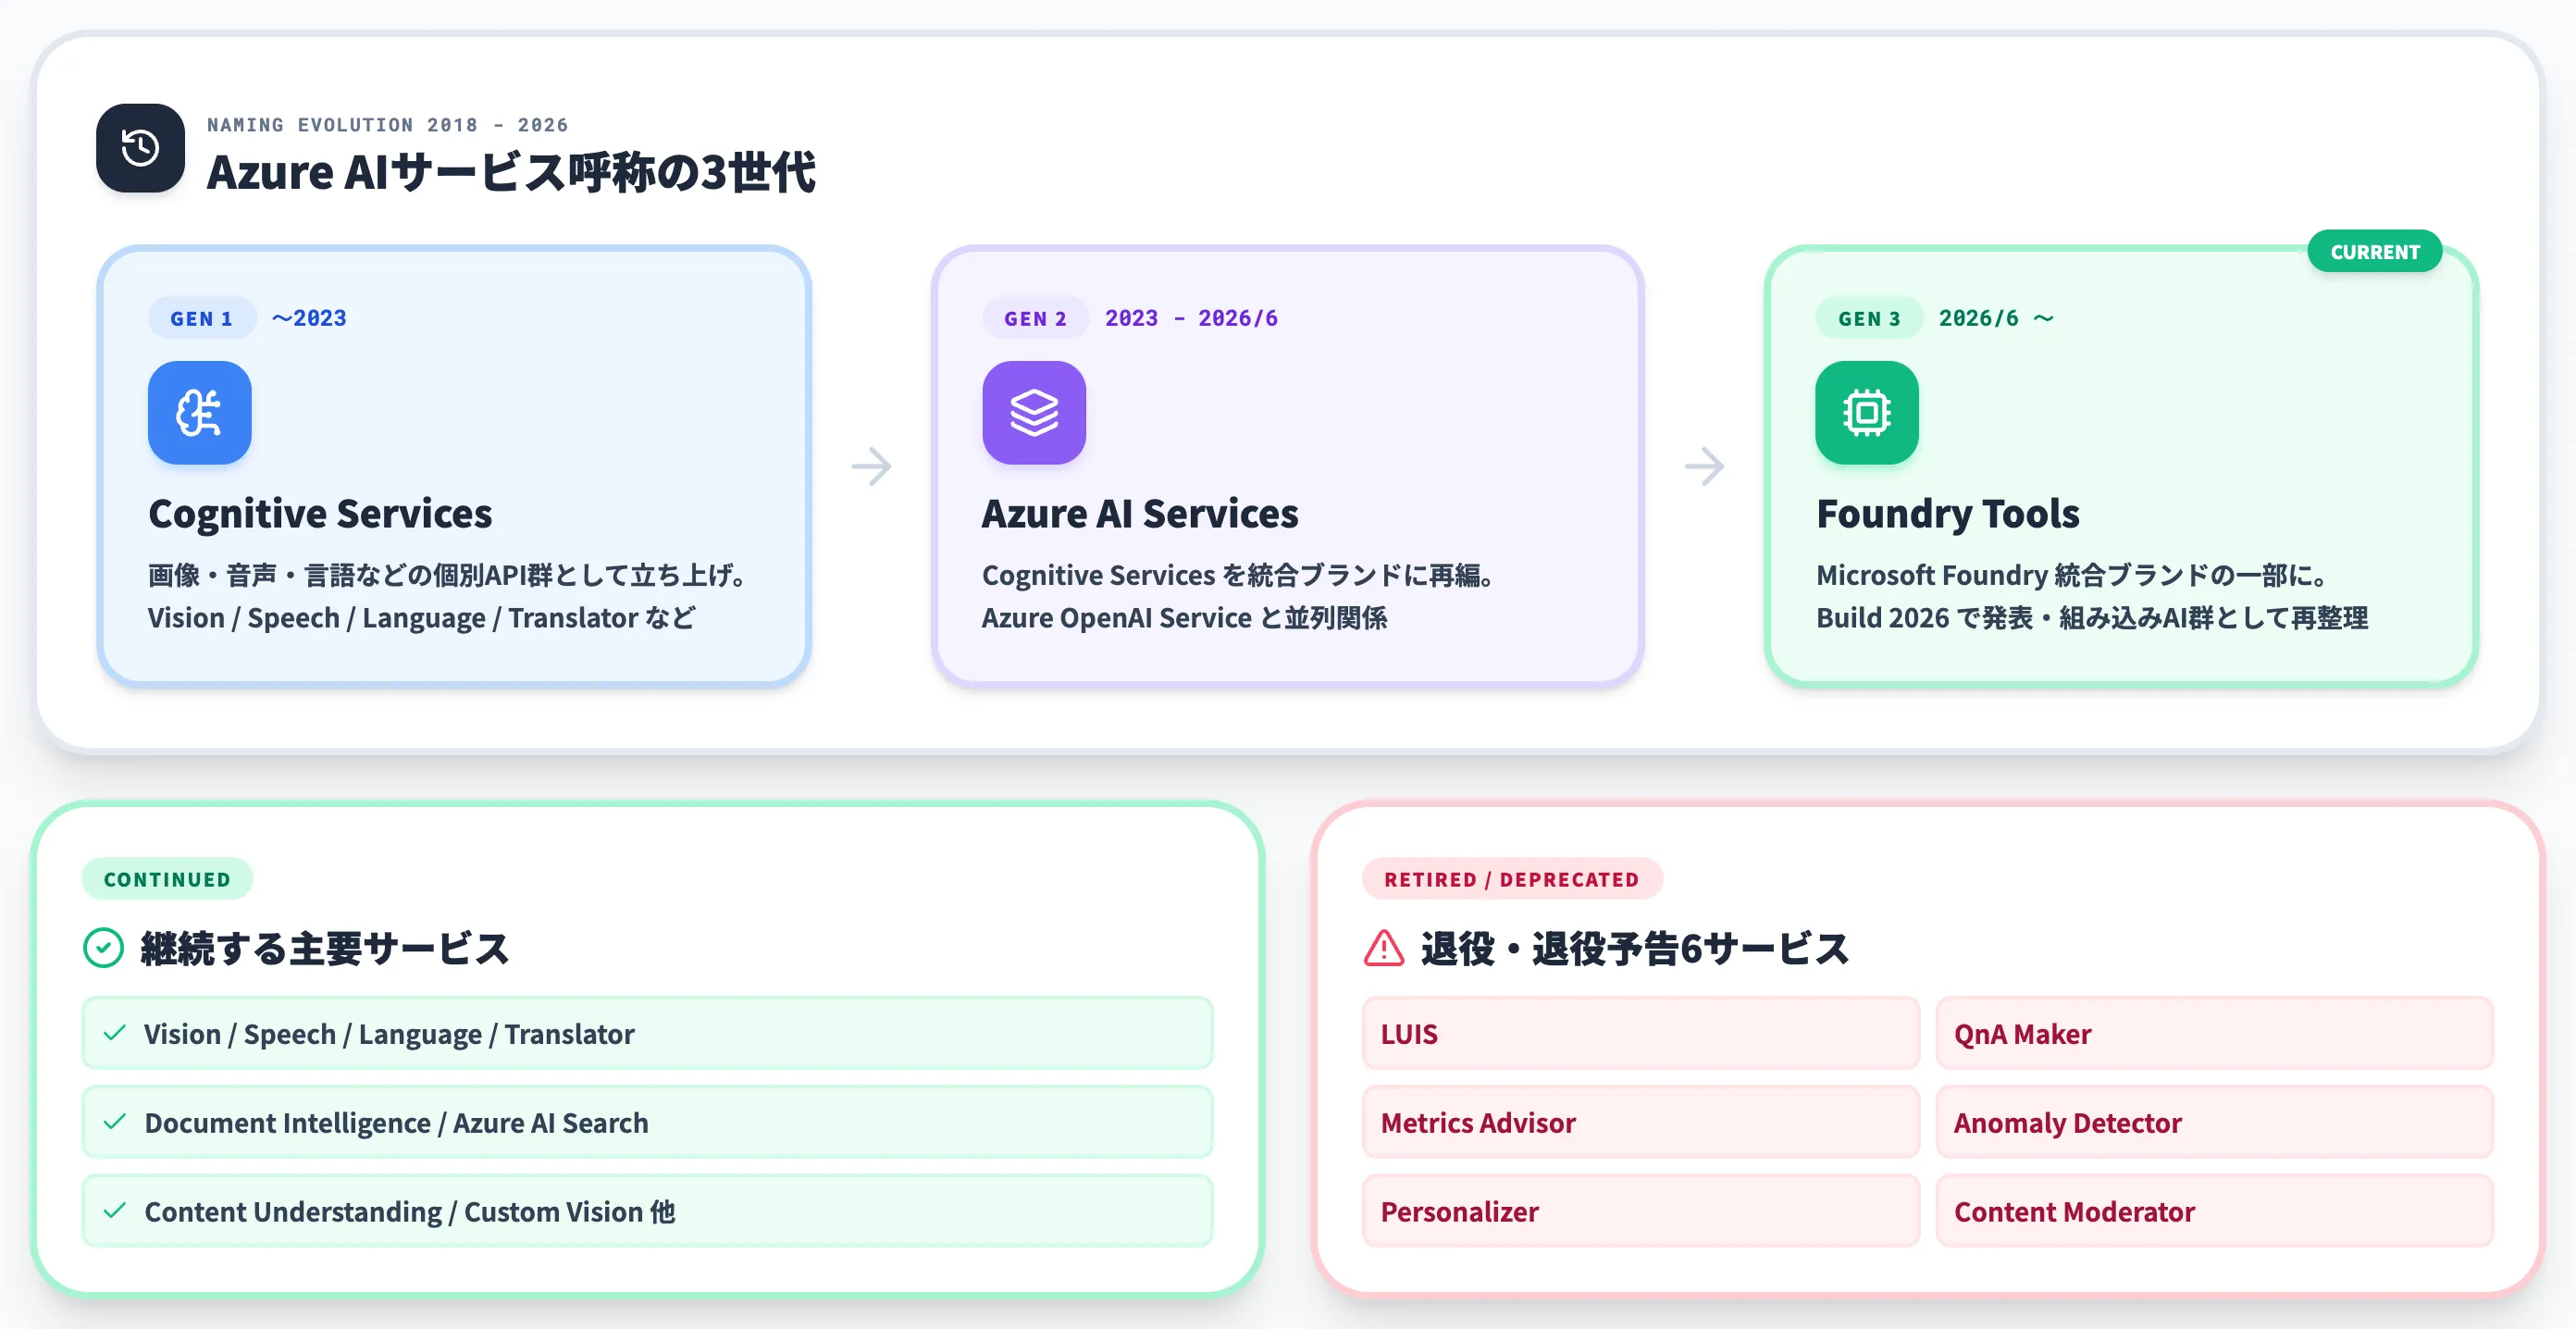
Task: Click checkmark next to Document Intelligence row
Action: (x=115, y=1122)
